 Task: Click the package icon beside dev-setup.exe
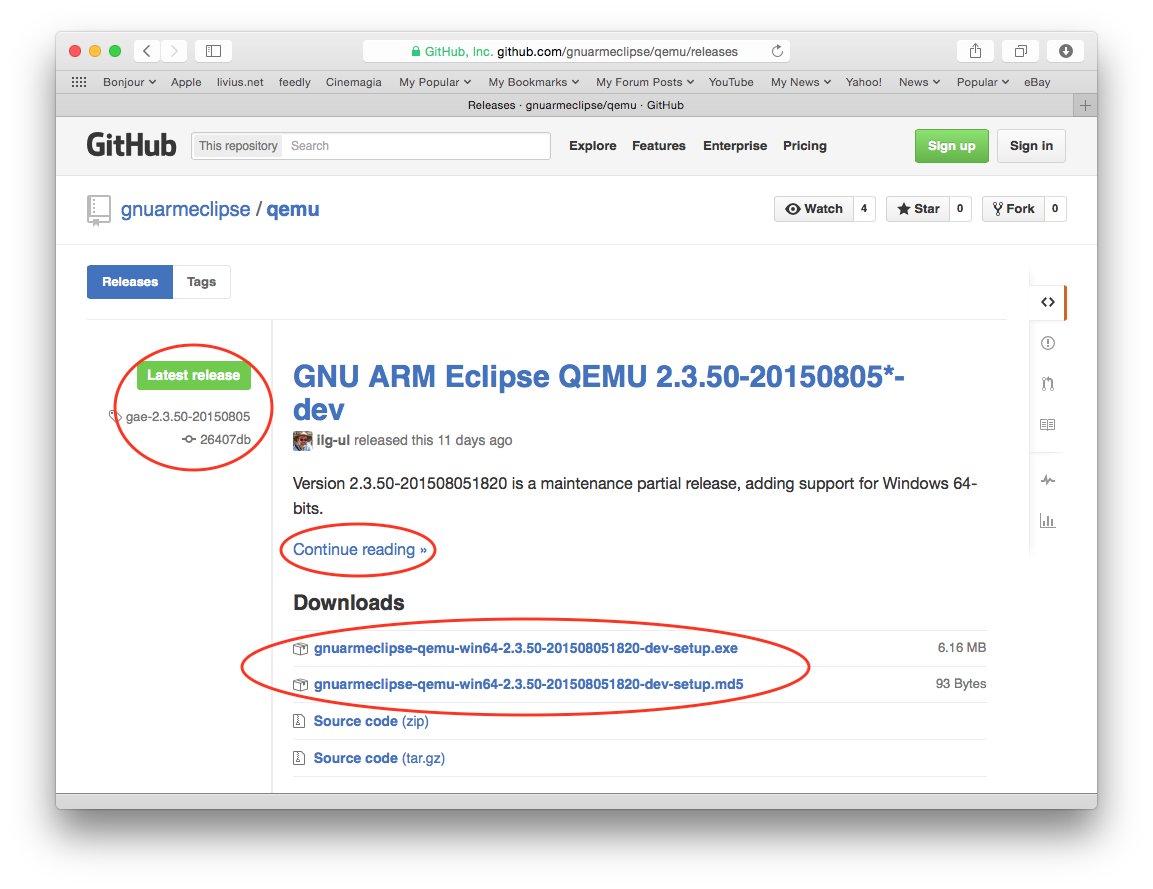point(300,649)
